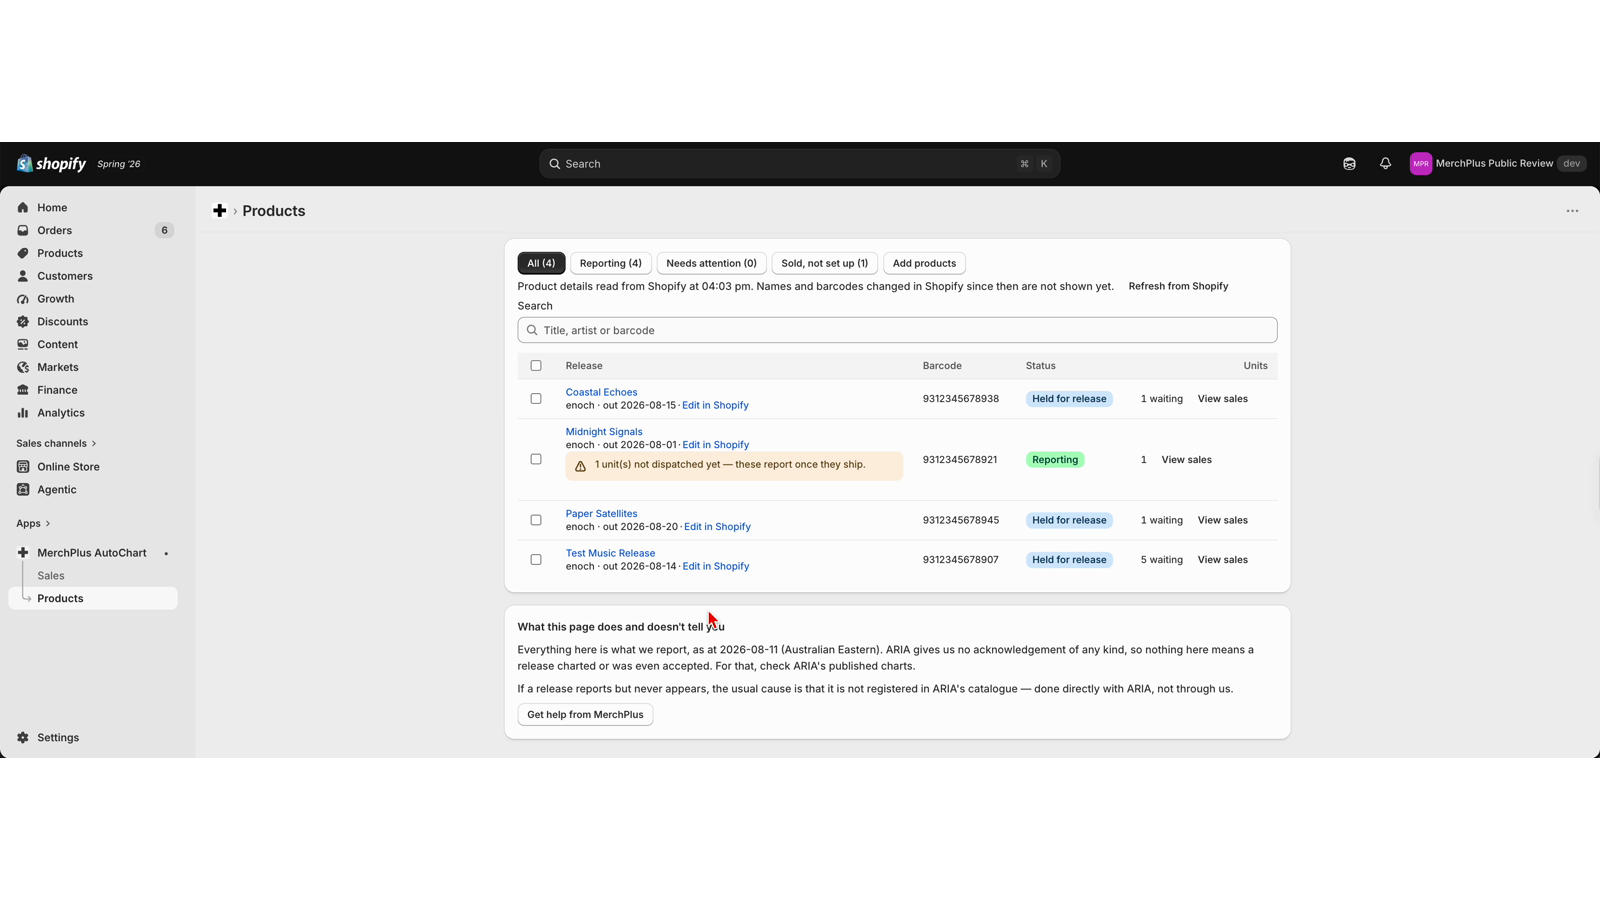The image size is (1600, 900).
Task: Click the Markets globe icon
Action: [x=23, y=367]
